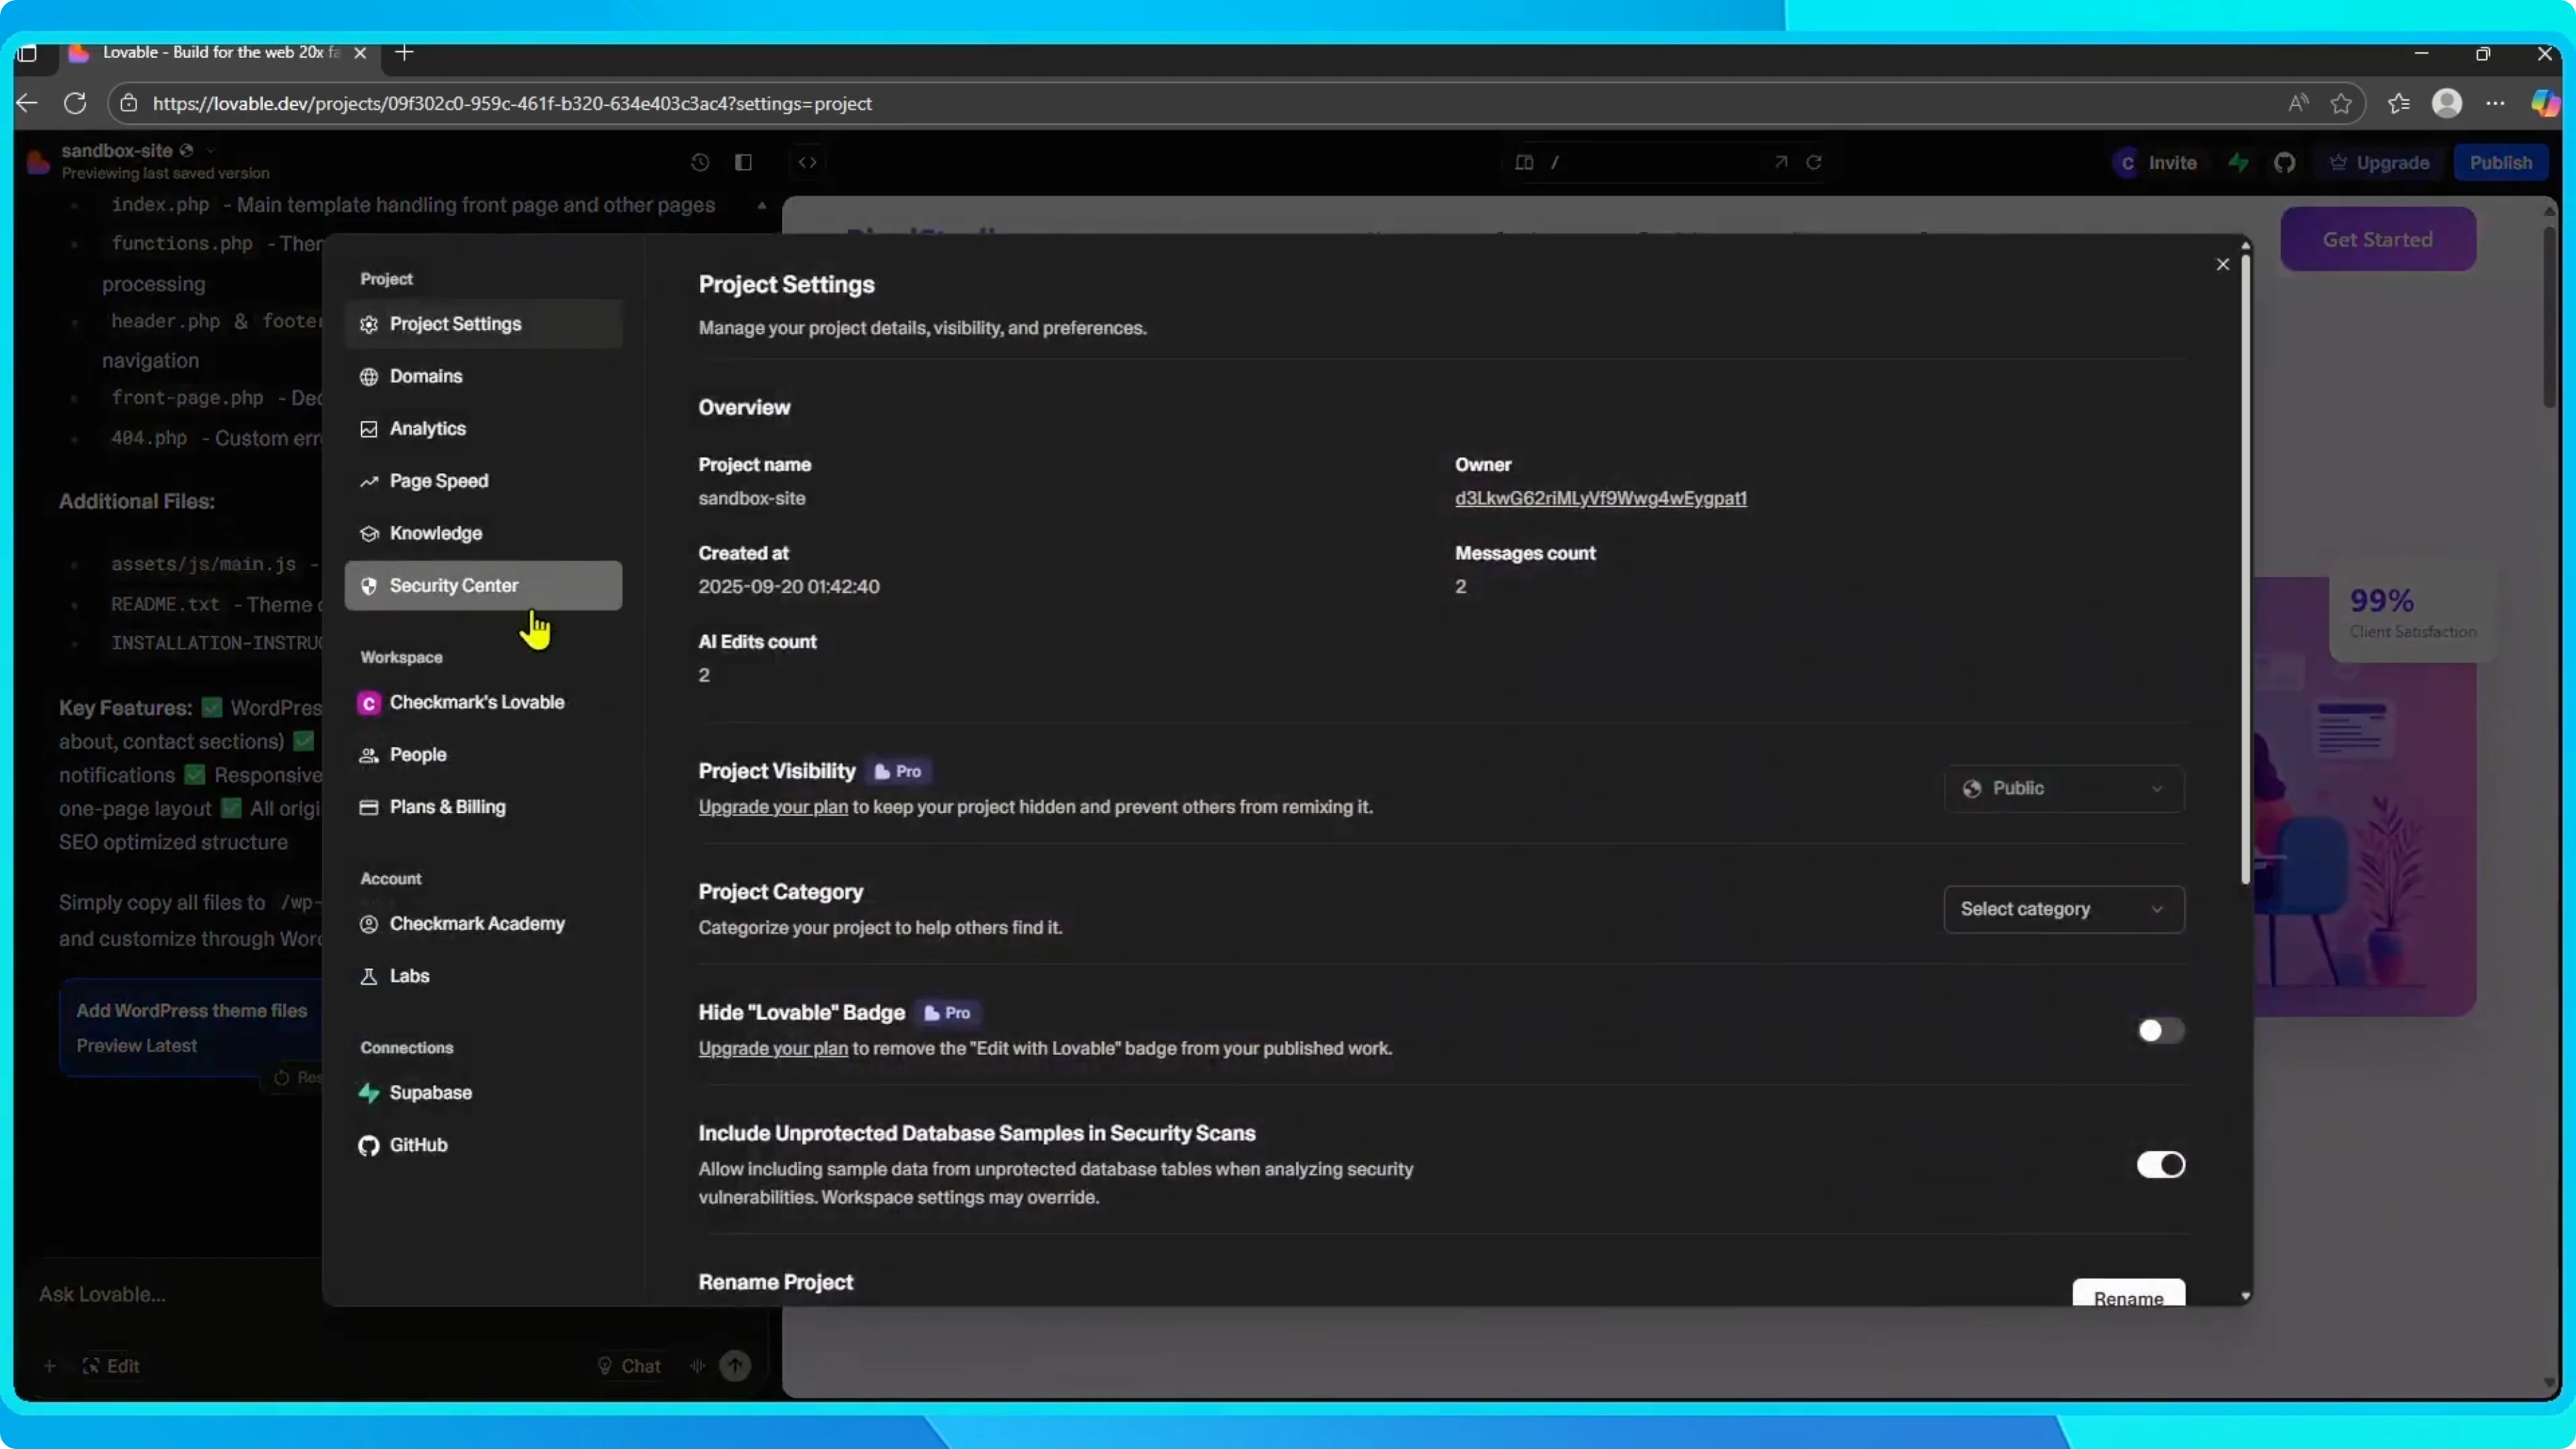2576x1449 pixels.
Task: Click Upgrade your plan link under Hide Badge
Action: (x=772, y=1048)
